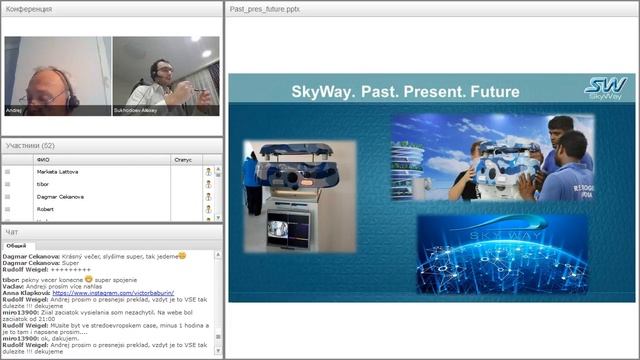640x360 pixels.
Task: Sort participants by the ФИО column header
Action: tap(102, 160)
